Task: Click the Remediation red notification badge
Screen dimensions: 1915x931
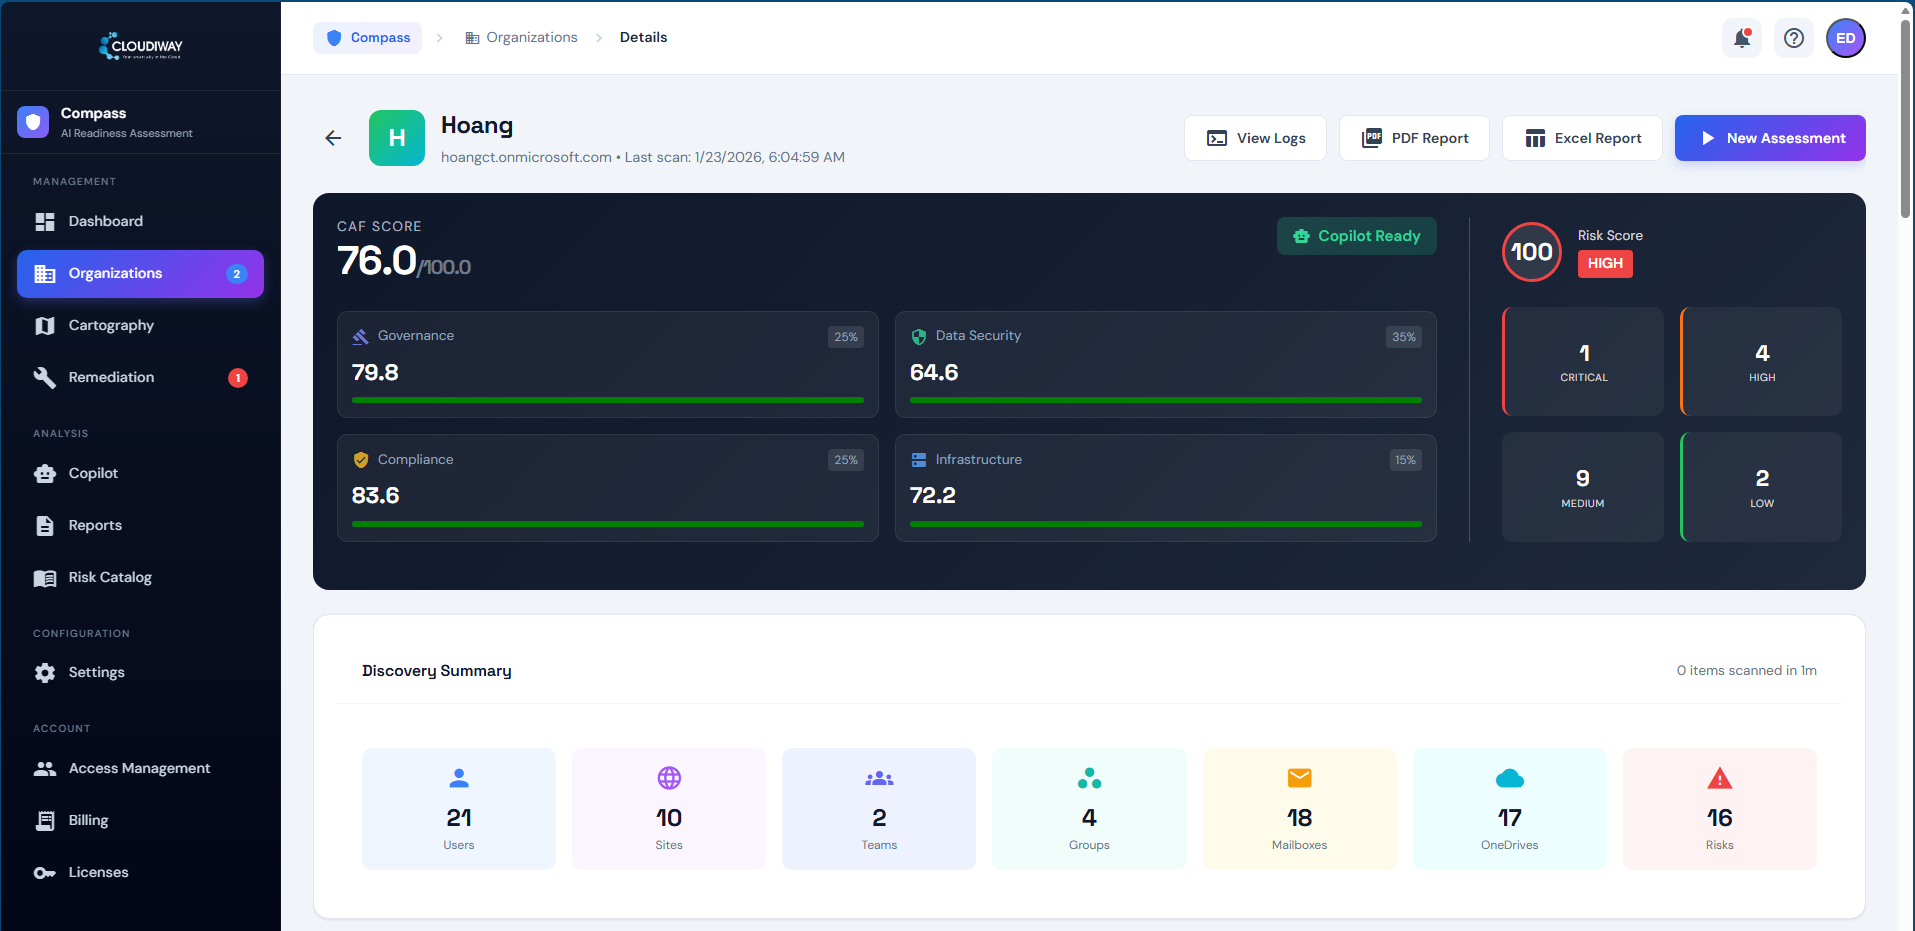Action: [x=238, y=378]
